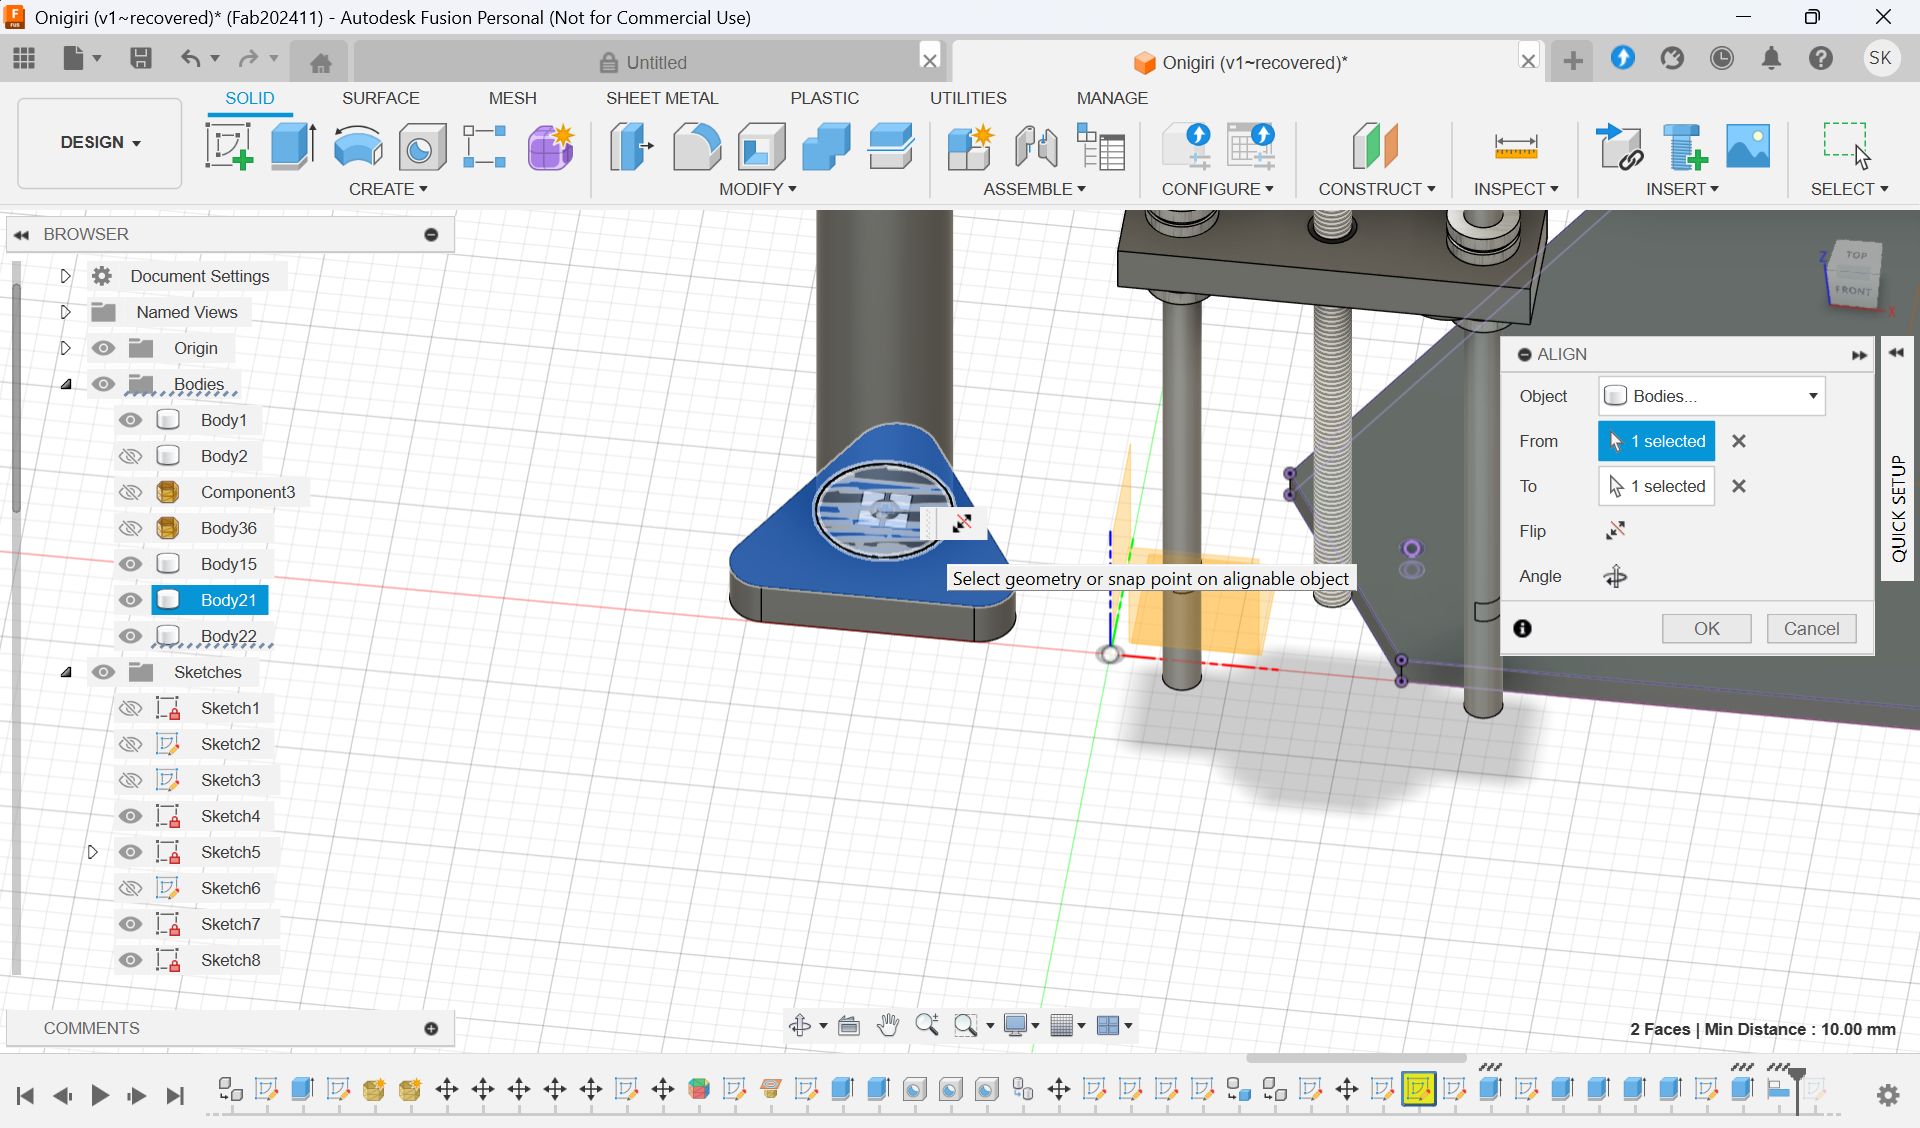Click the New Component icon
This screenshot has width=1920, height=1128.
970,146
